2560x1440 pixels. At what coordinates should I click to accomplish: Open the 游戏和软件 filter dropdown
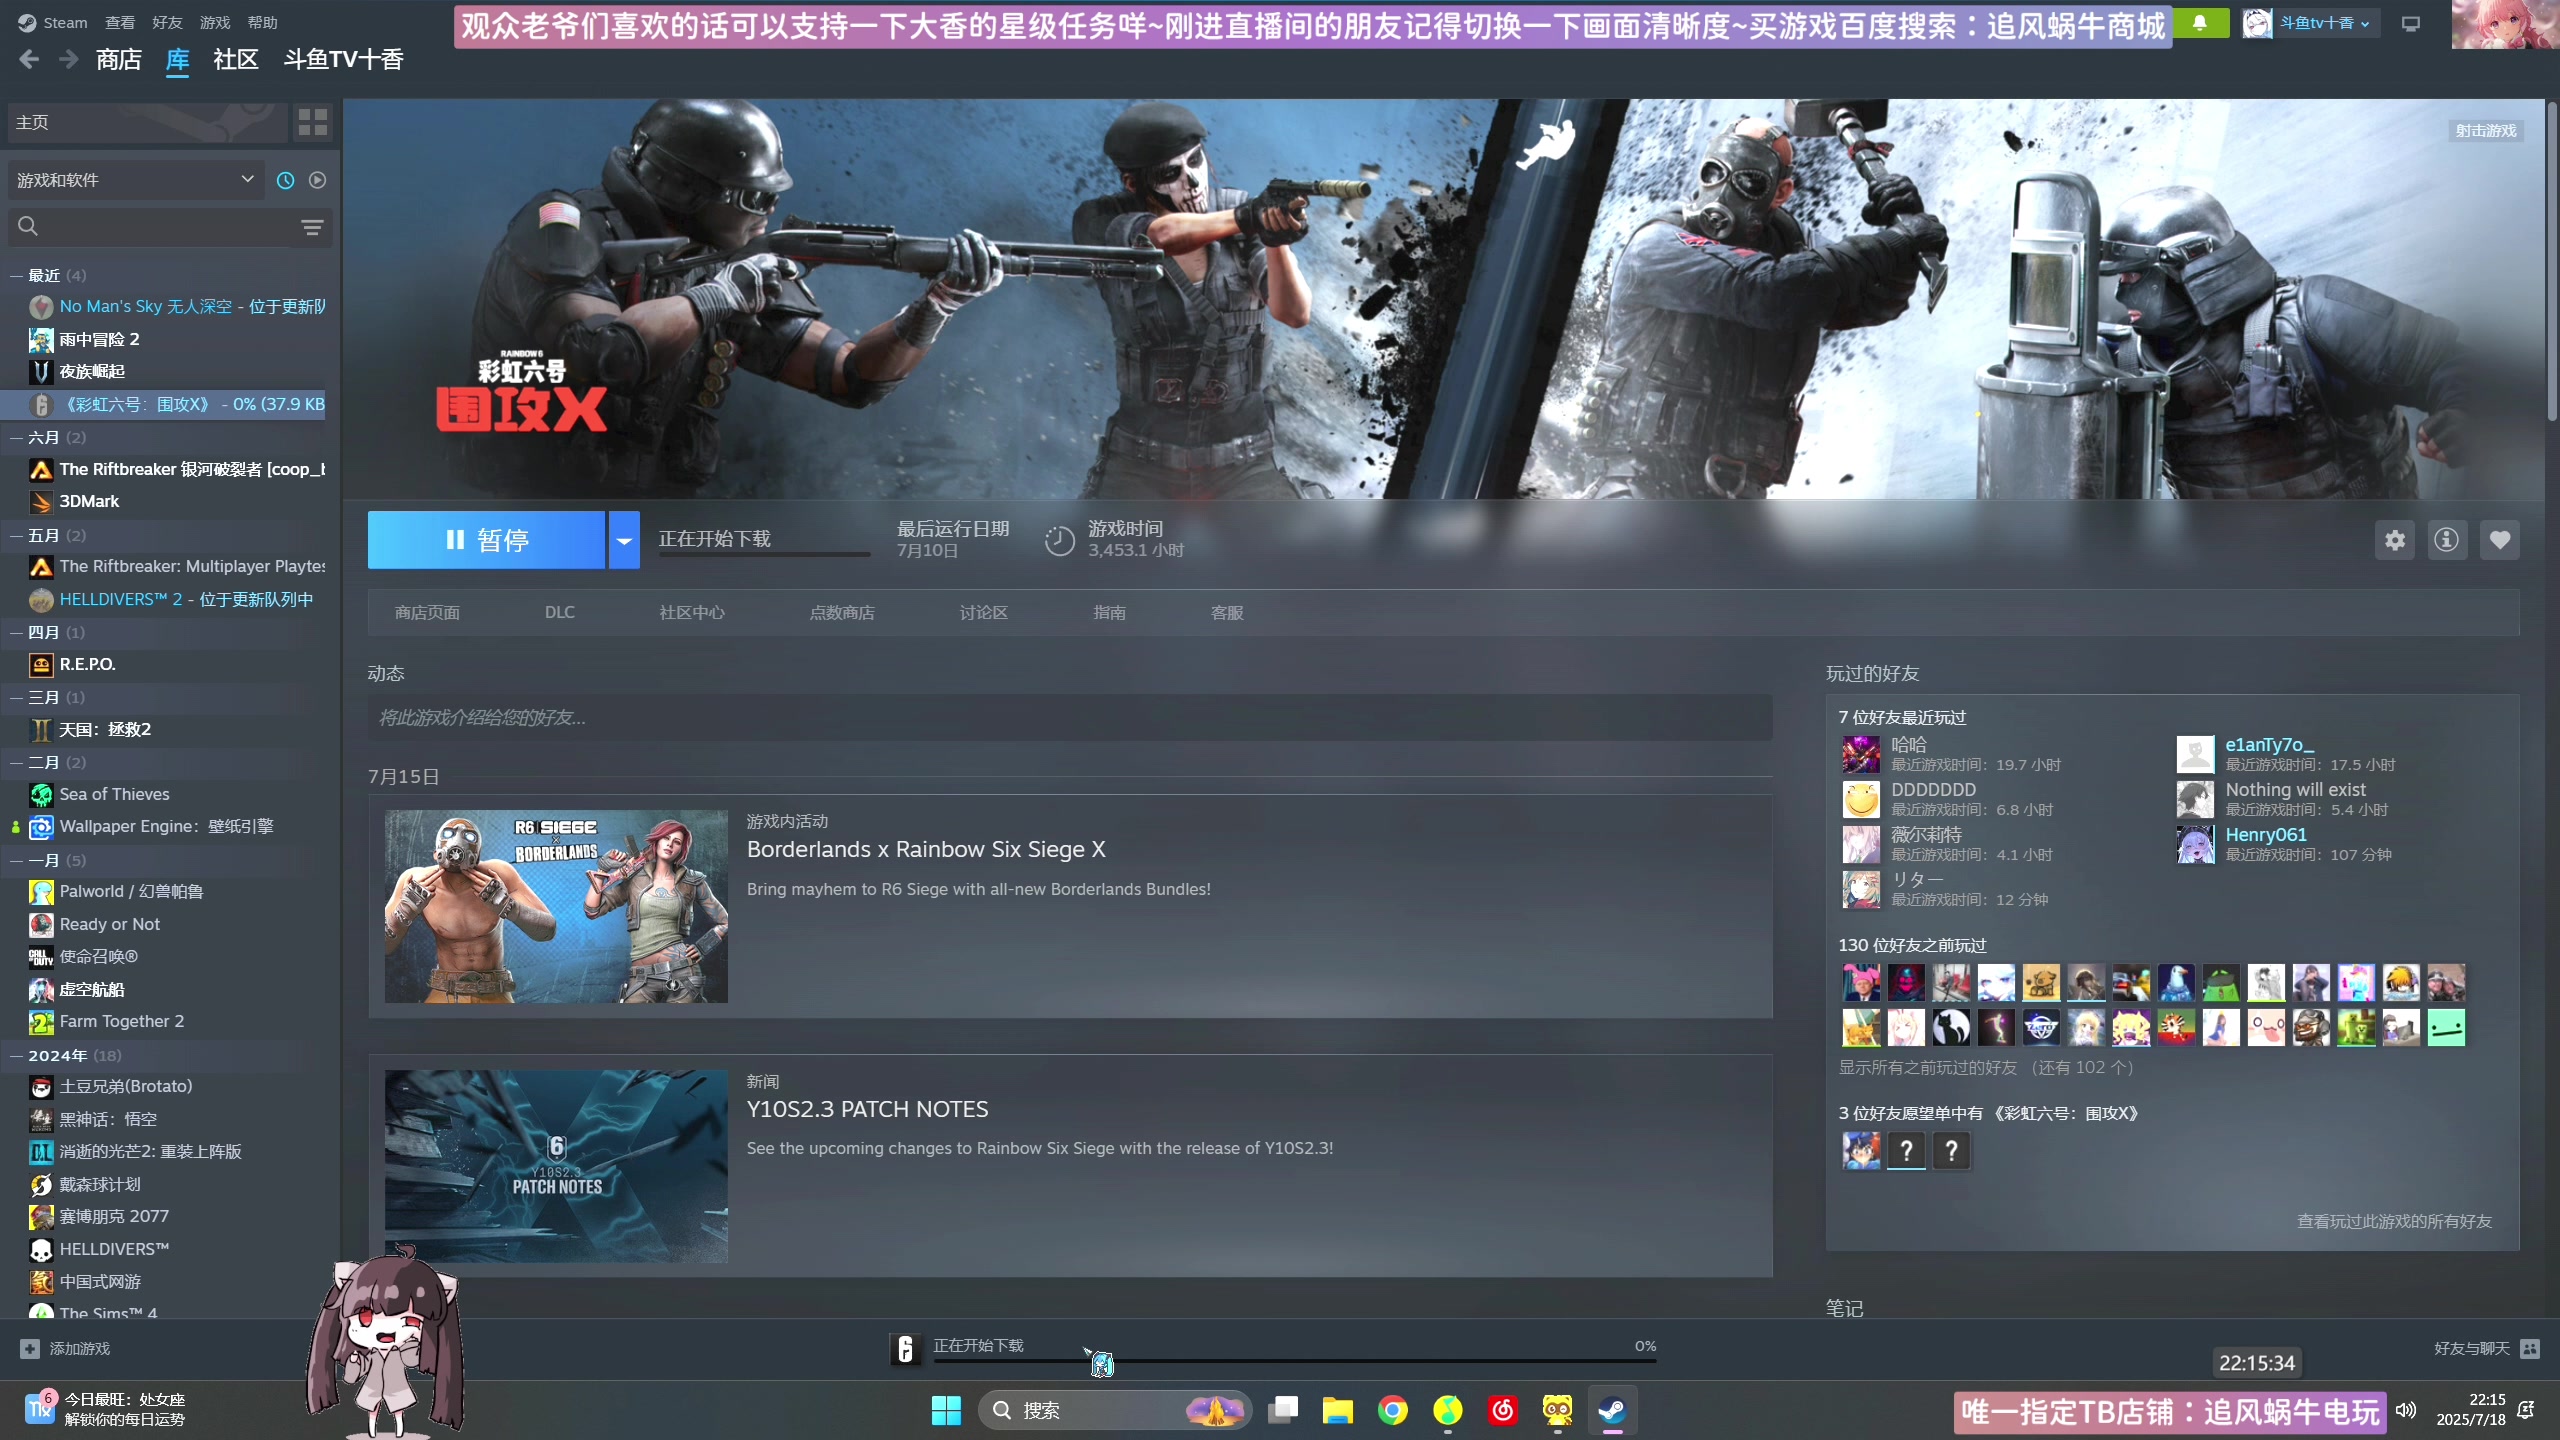point(135,180)
